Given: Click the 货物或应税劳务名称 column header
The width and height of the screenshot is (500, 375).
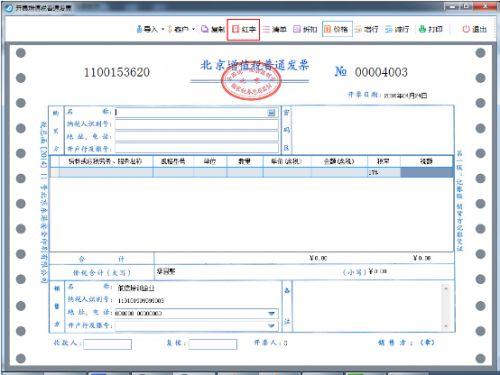Looking at the screenshot, I should [x=105, y=161].
